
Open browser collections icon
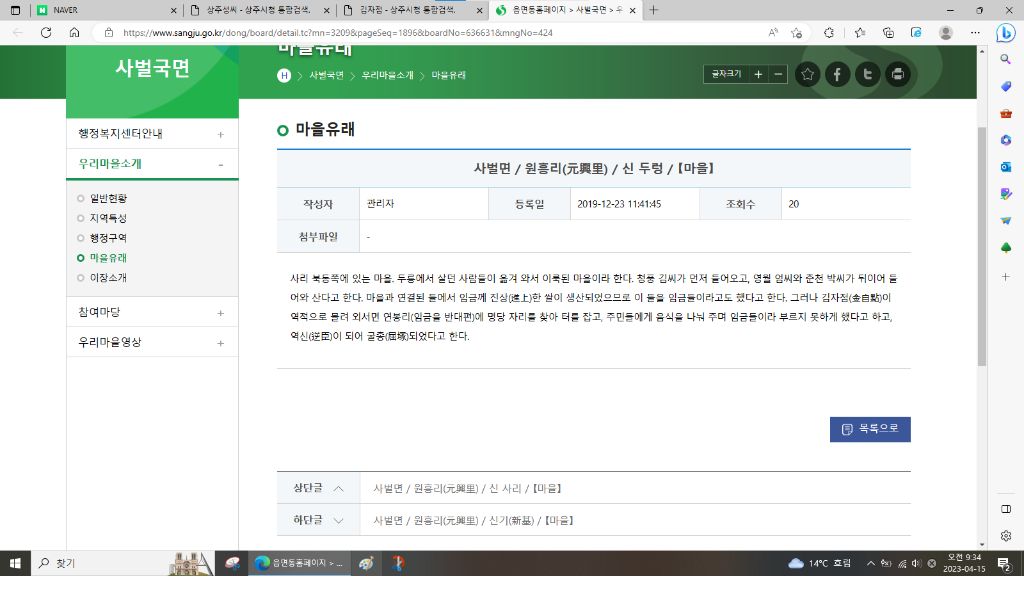pos(888,33)
